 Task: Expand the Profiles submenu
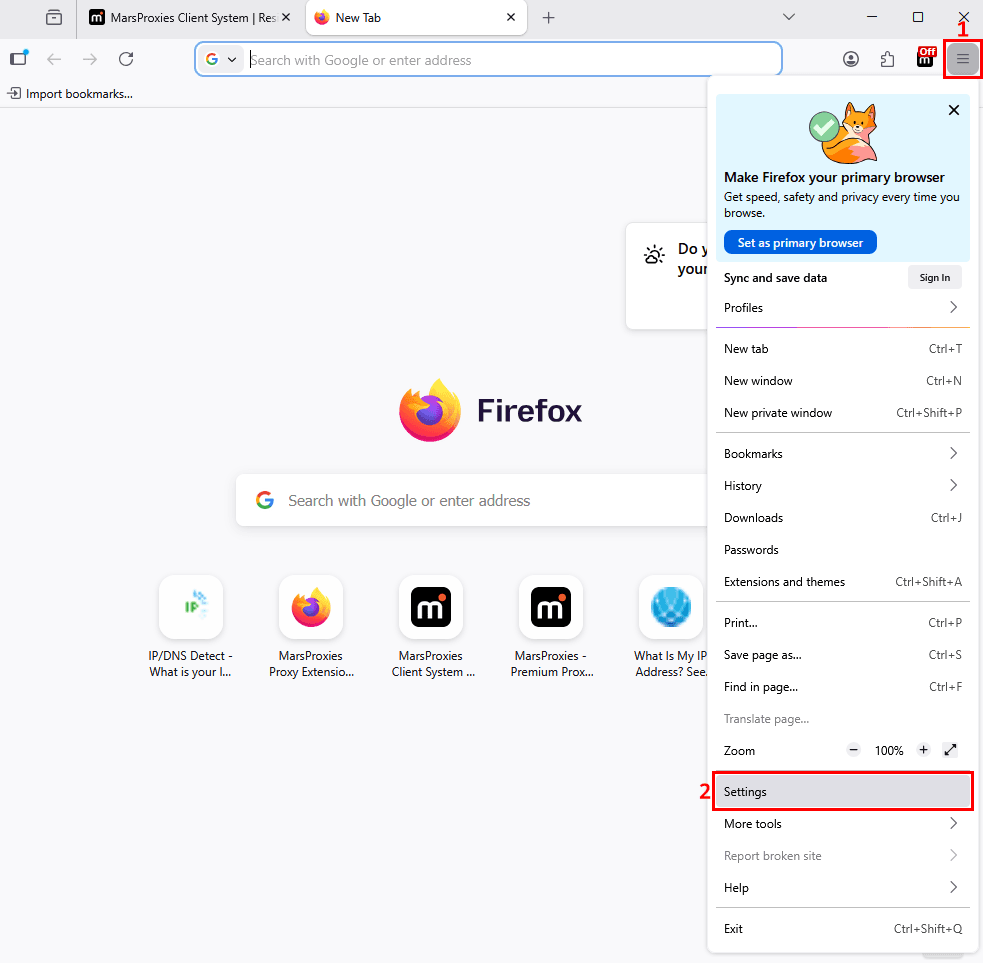pyautogui.click(x=843, y=307)
